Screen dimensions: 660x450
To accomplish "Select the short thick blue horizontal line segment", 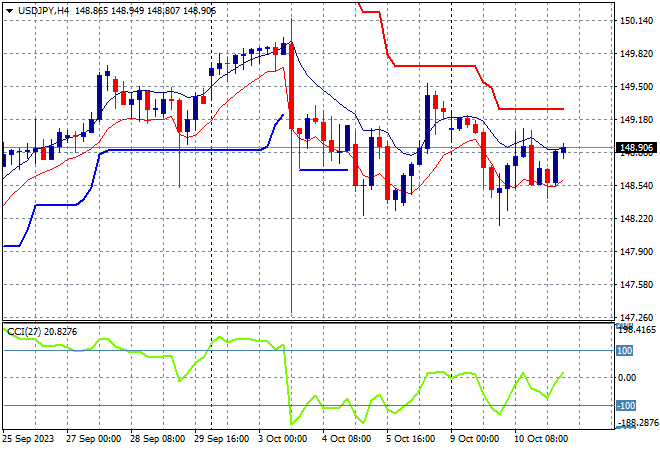I will pyautogui.click(x=323, y=170).
